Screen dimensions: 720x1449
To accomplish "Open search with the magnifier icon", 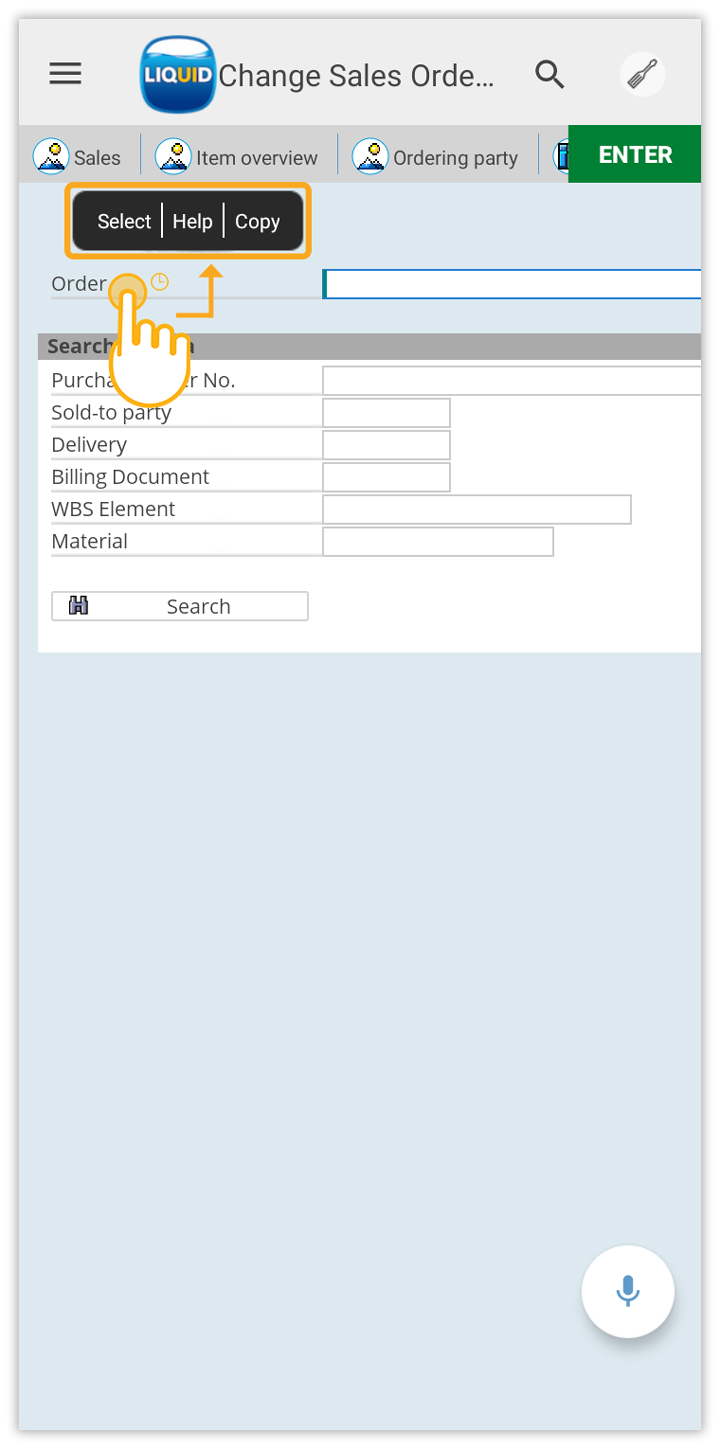I will click(550, 73).
